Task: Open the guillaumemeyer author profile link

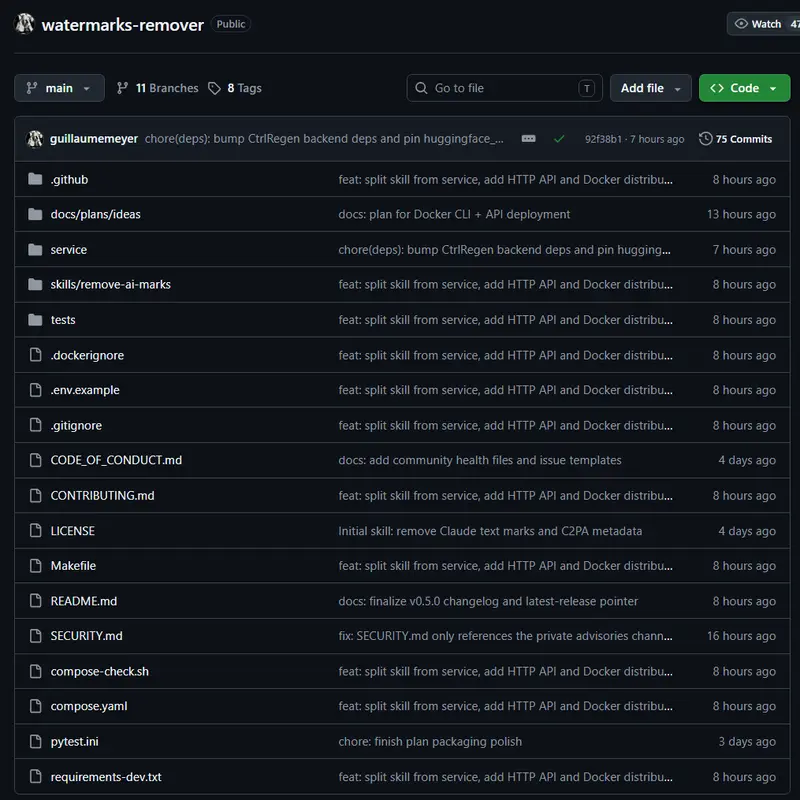Action: pyautogui.click(x=94, y=139)
